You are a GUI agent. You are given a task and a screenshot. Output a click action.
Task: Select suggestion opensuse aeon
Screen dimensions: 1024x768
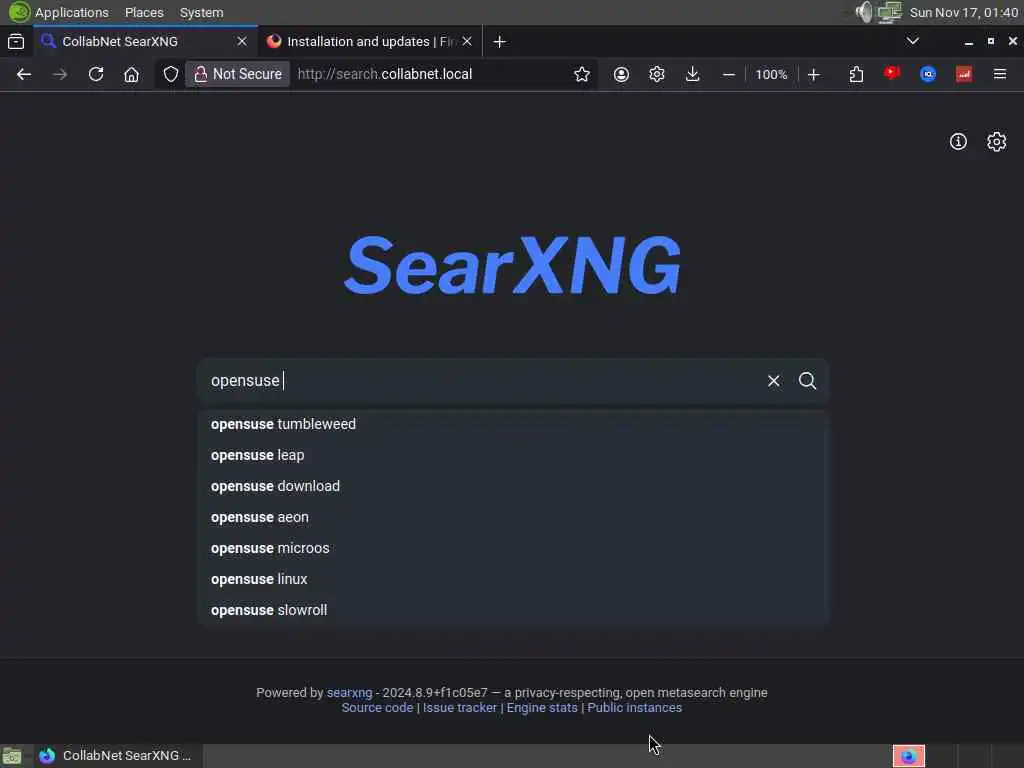pos(513,517)
